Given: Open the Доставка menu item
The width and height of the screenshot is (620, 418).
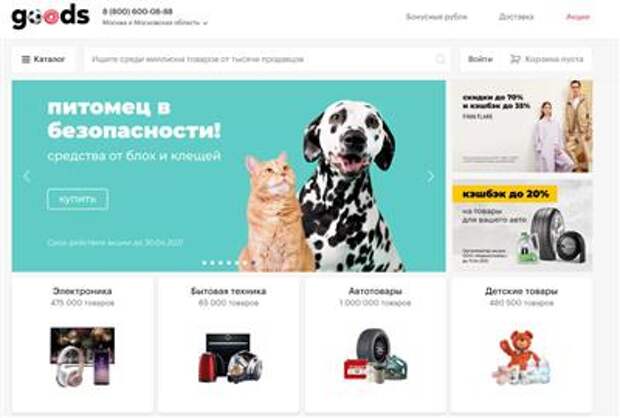Looking at the screenshot, I should pyautogui.click(x=516, y=17).
